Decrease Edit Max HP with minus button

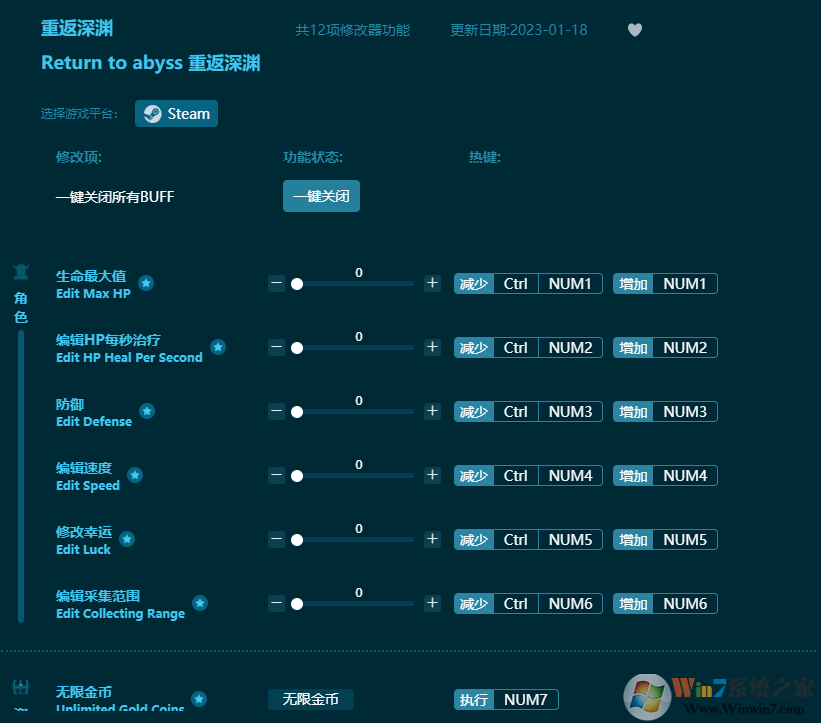coord(276,283)
